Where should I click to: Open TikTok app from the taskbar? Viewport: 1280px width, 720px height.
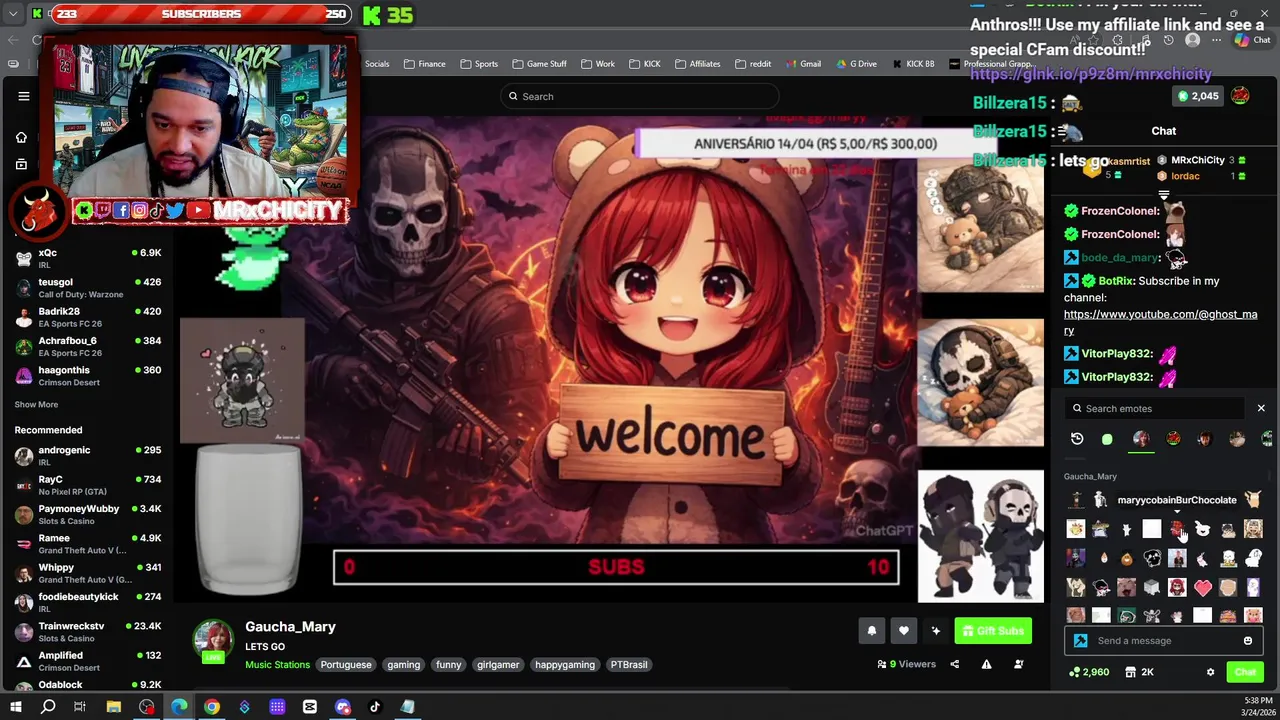[x=375, y=707]
